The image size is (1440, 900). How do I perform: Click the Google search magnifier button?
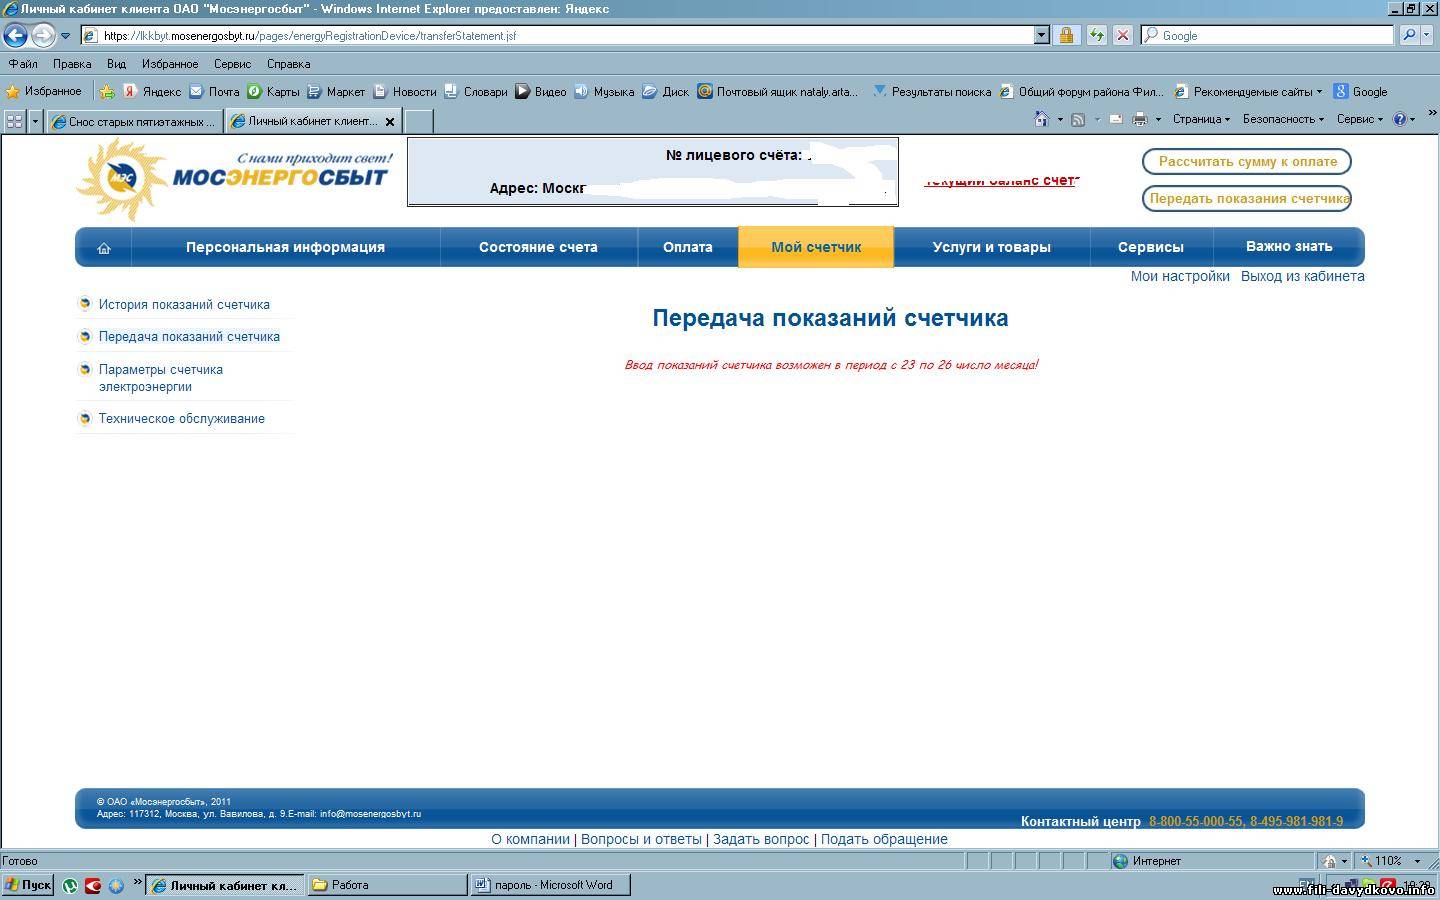click(x=1409, y=35)
